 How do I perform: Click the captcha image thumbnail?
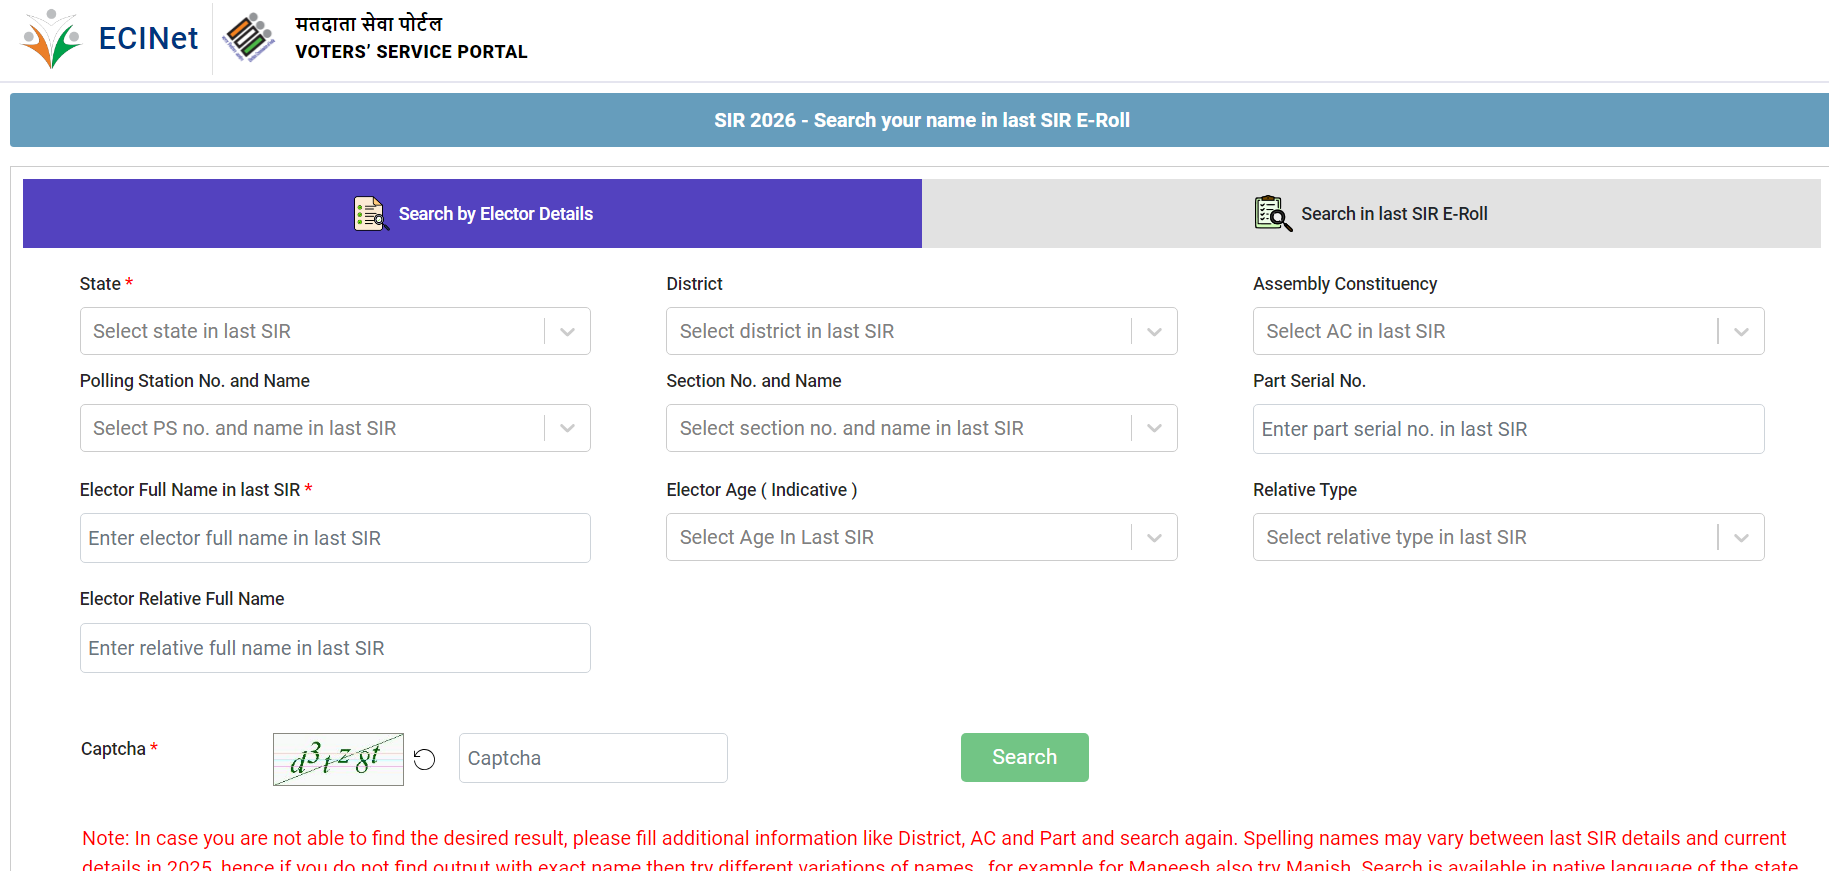(338, 759)
